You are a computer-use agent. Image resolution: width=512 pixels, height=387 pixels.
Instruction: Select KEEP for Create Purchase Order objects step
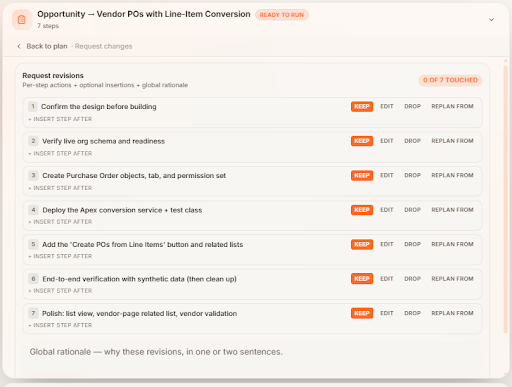362,175
